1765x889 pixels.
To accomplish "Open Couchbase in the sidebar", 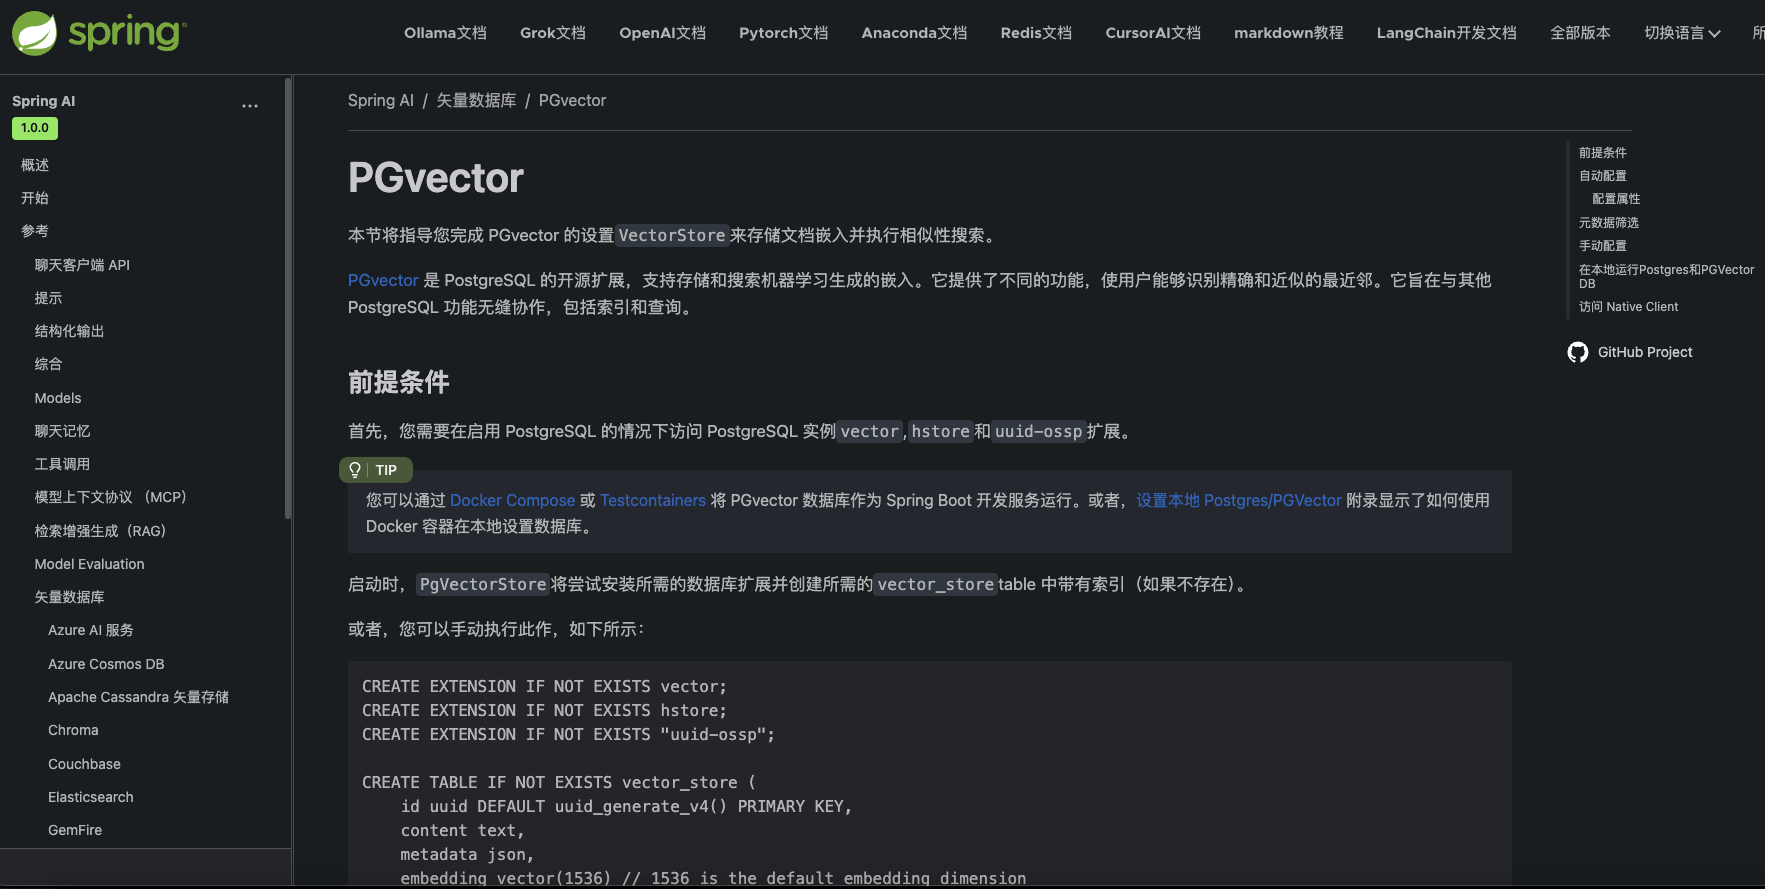I will point(84,764).
